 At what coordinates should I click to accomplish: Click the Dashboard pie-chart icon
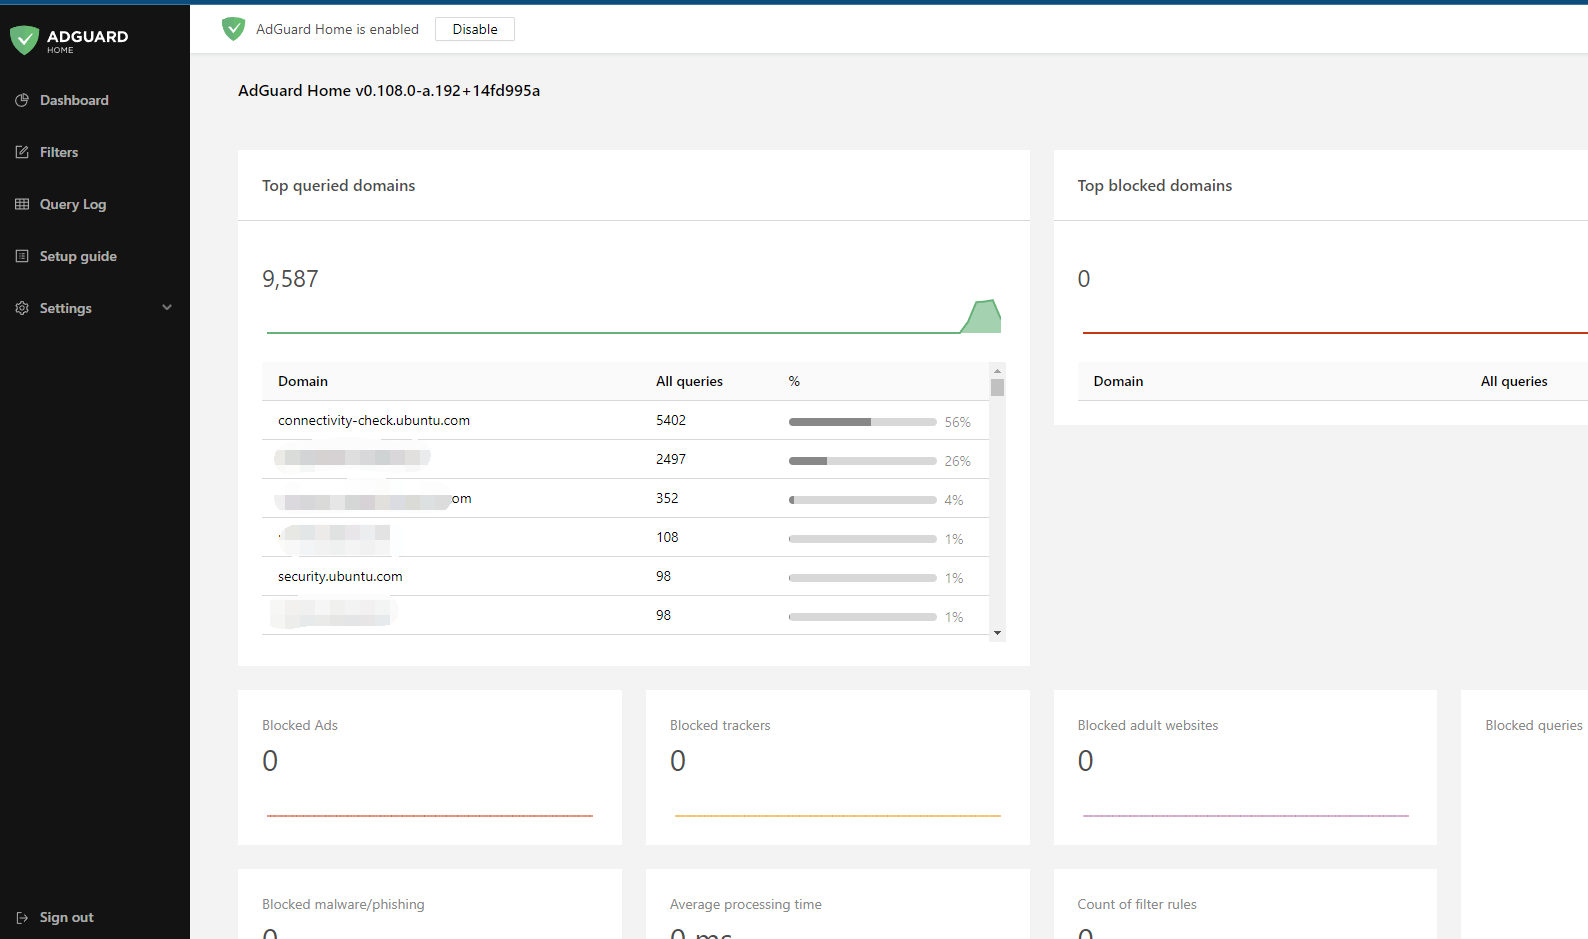tap(22, 100)
